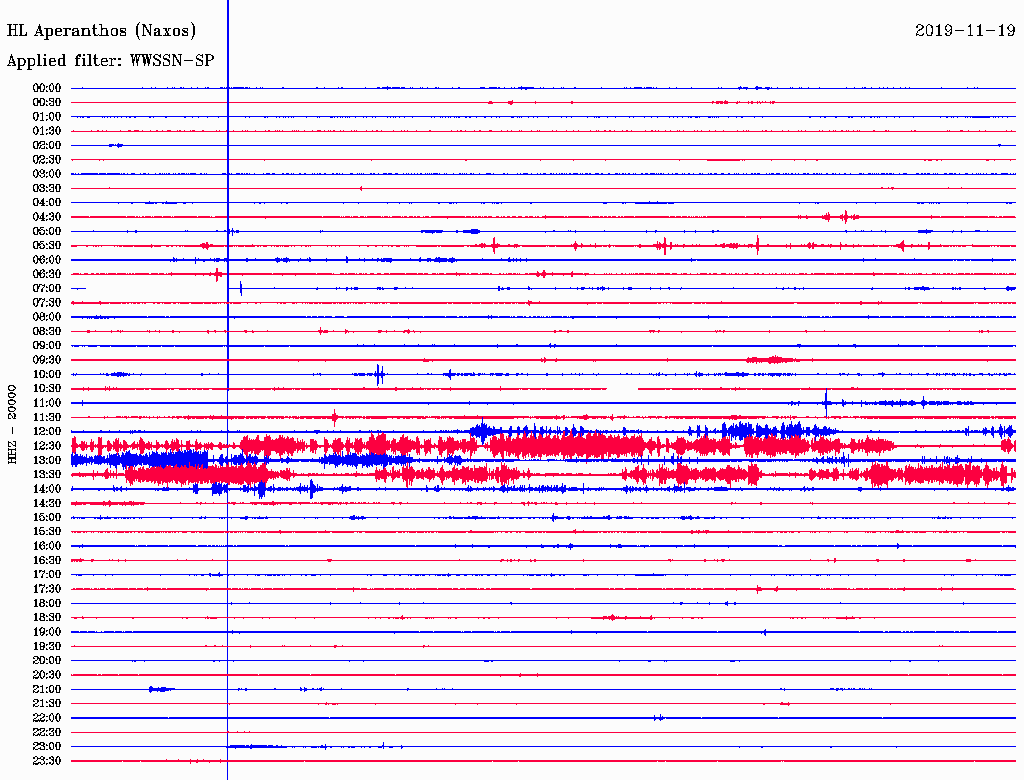This screenshot has height=780, width=1024.
Task: Select the '10:30' time label
Action: 47,389
